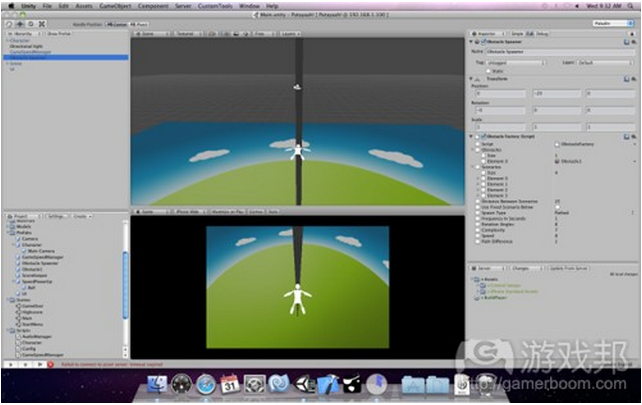Open the Changes dropdown in Server panel
The height and width of the screenshot is (405, 642).
[x=527, y=268]
